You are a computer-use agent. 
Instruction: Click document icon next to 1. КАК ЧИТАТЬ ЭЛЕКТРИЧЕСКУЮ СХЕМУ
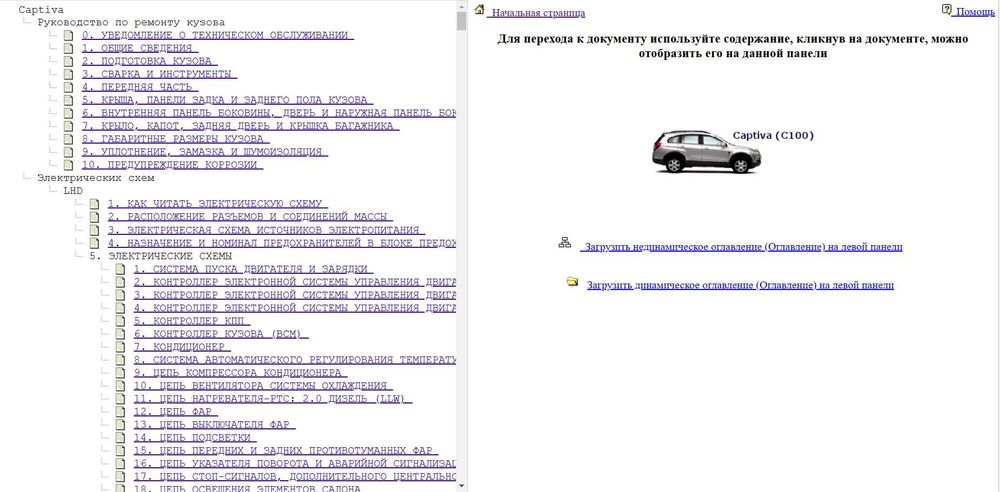click(94, 204)
